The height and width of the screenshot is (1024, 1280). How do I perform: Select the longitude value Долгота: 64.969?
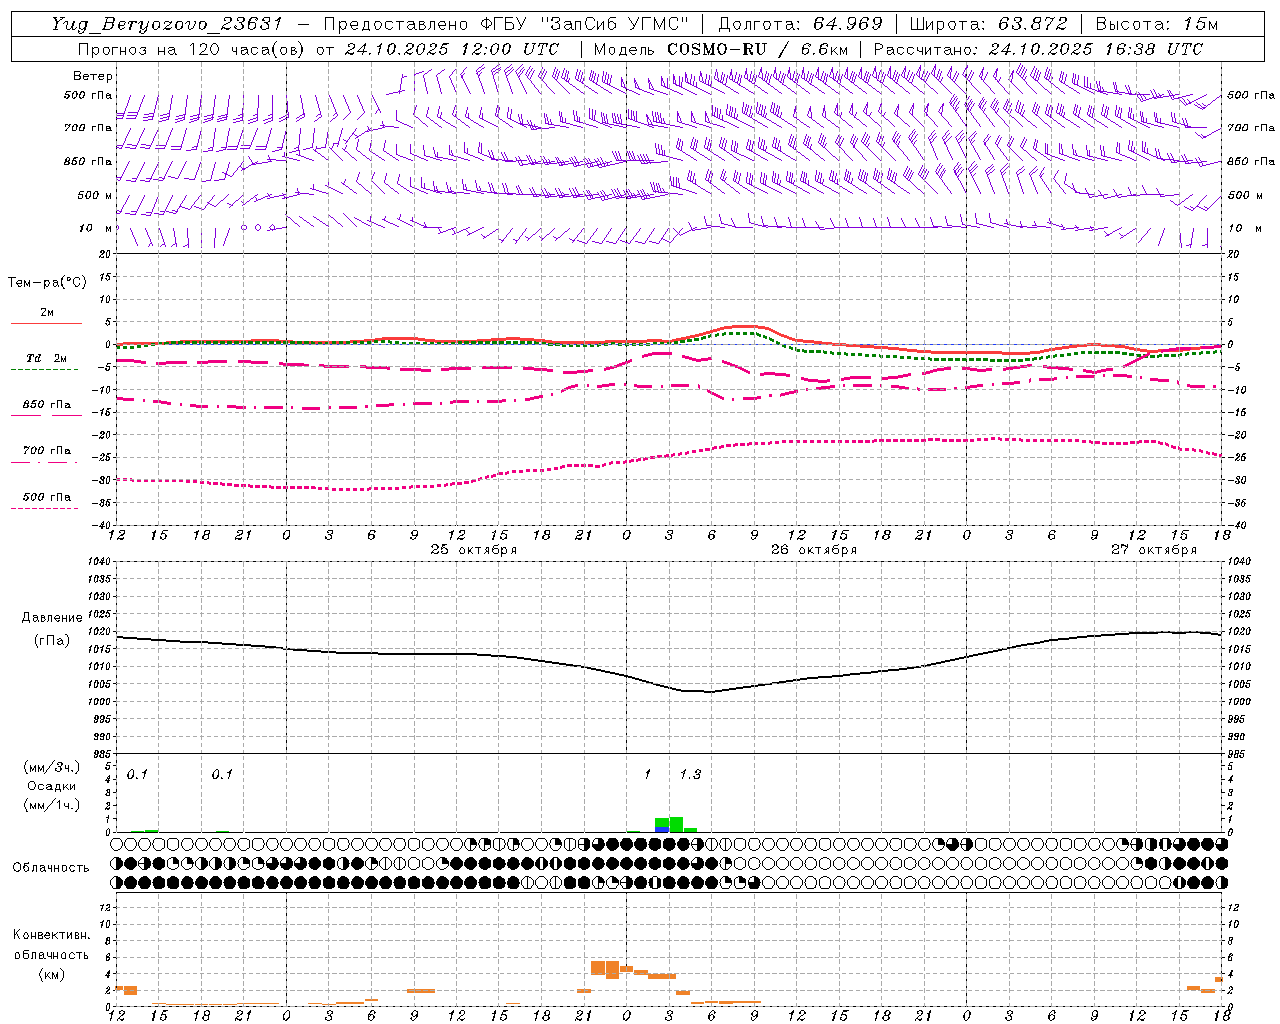tap(801, 24)
